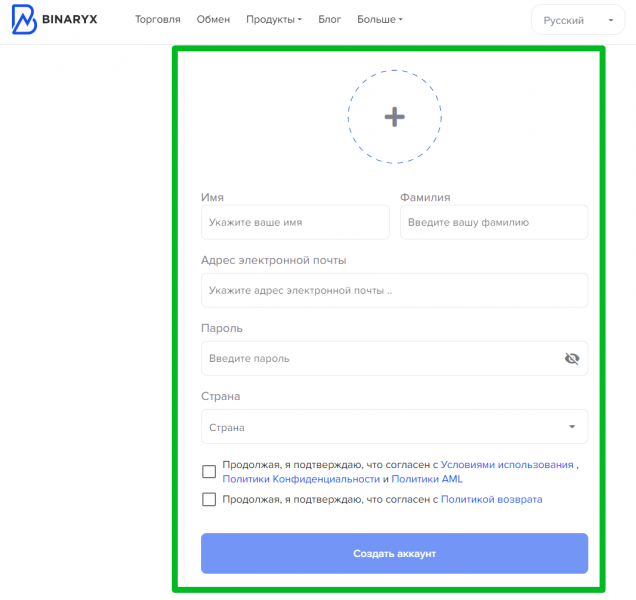Viewport: 636px width, 600px height.
Task: Focus the Пароль password field
Action: coord(394,359)
